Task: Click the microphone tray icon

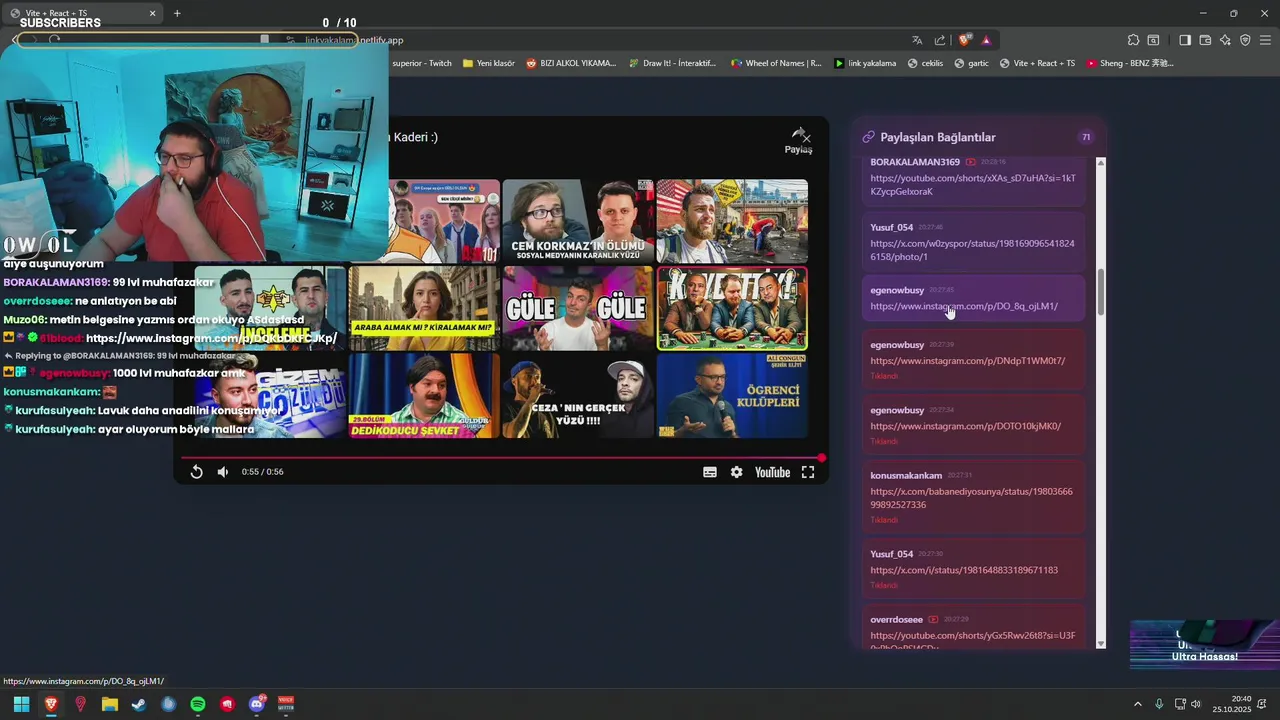Action: (1159, 704)
